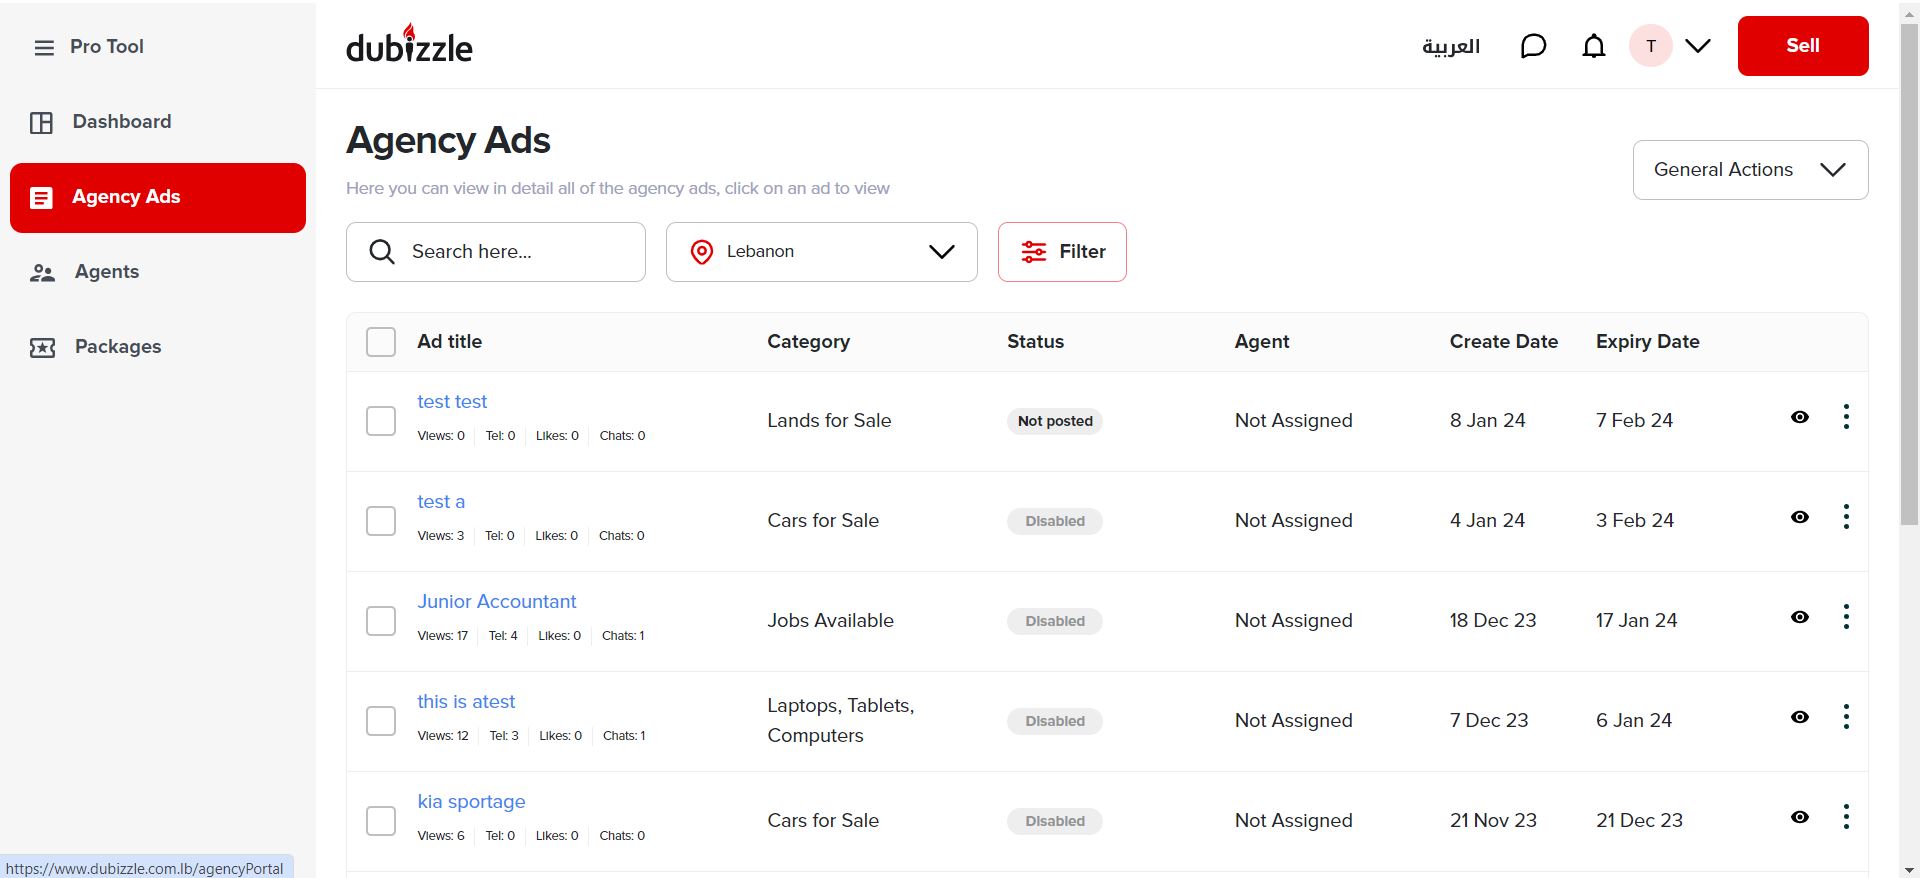Open General Actions dropdown
The height and width of the screenshot is (878, 1920).
(1750, 170)
